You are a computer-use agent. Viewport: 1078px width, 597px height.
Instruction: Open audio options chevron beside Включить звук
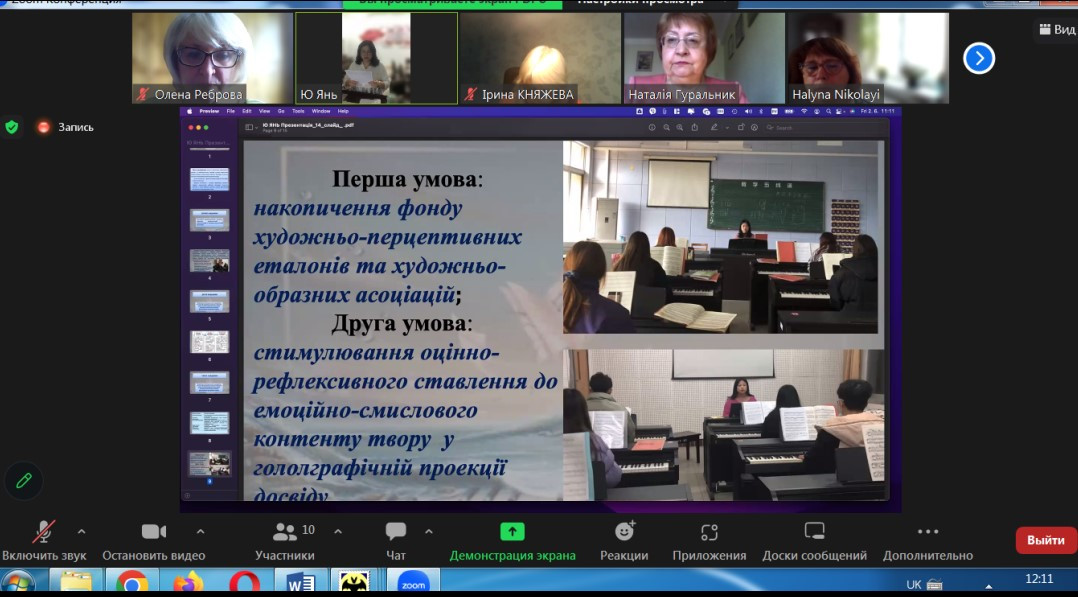[82, 531]
